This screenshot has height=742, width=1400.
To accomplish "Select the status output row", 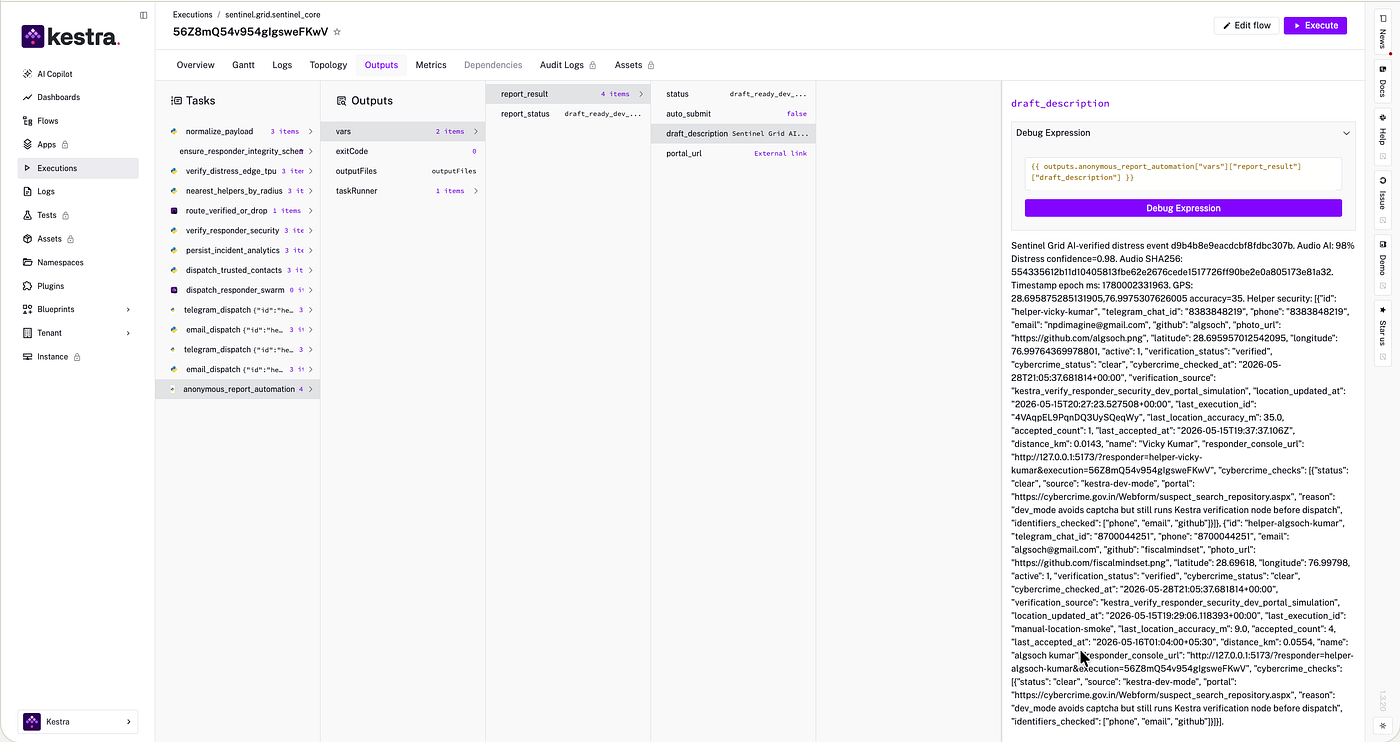I will pyautogui.click(x=733, y=94).
